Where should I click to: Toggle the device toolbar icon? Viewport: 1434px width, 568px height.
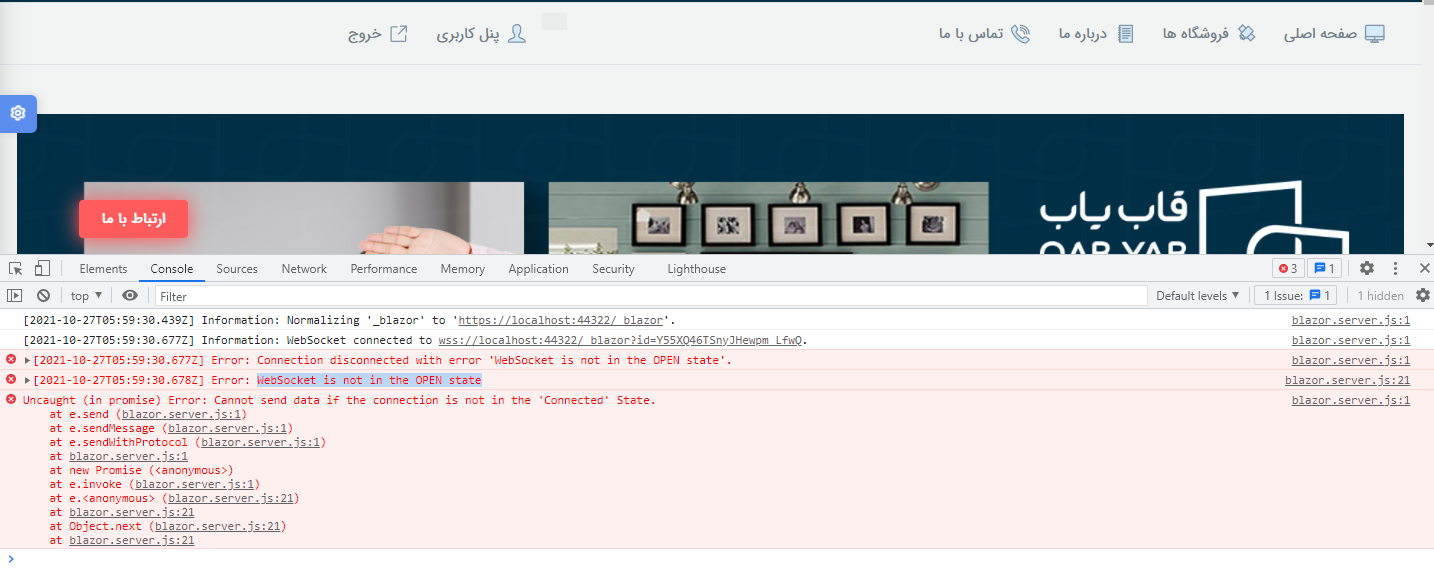[42, 268]
